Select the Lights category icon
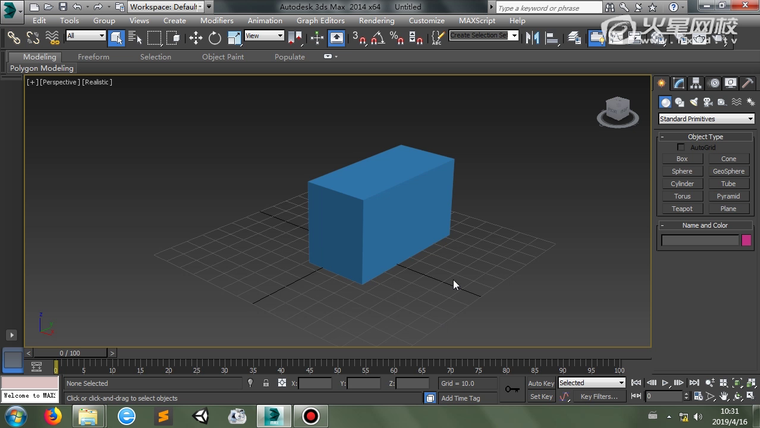The height and width of the screenshot is (428, 760). 693,102
